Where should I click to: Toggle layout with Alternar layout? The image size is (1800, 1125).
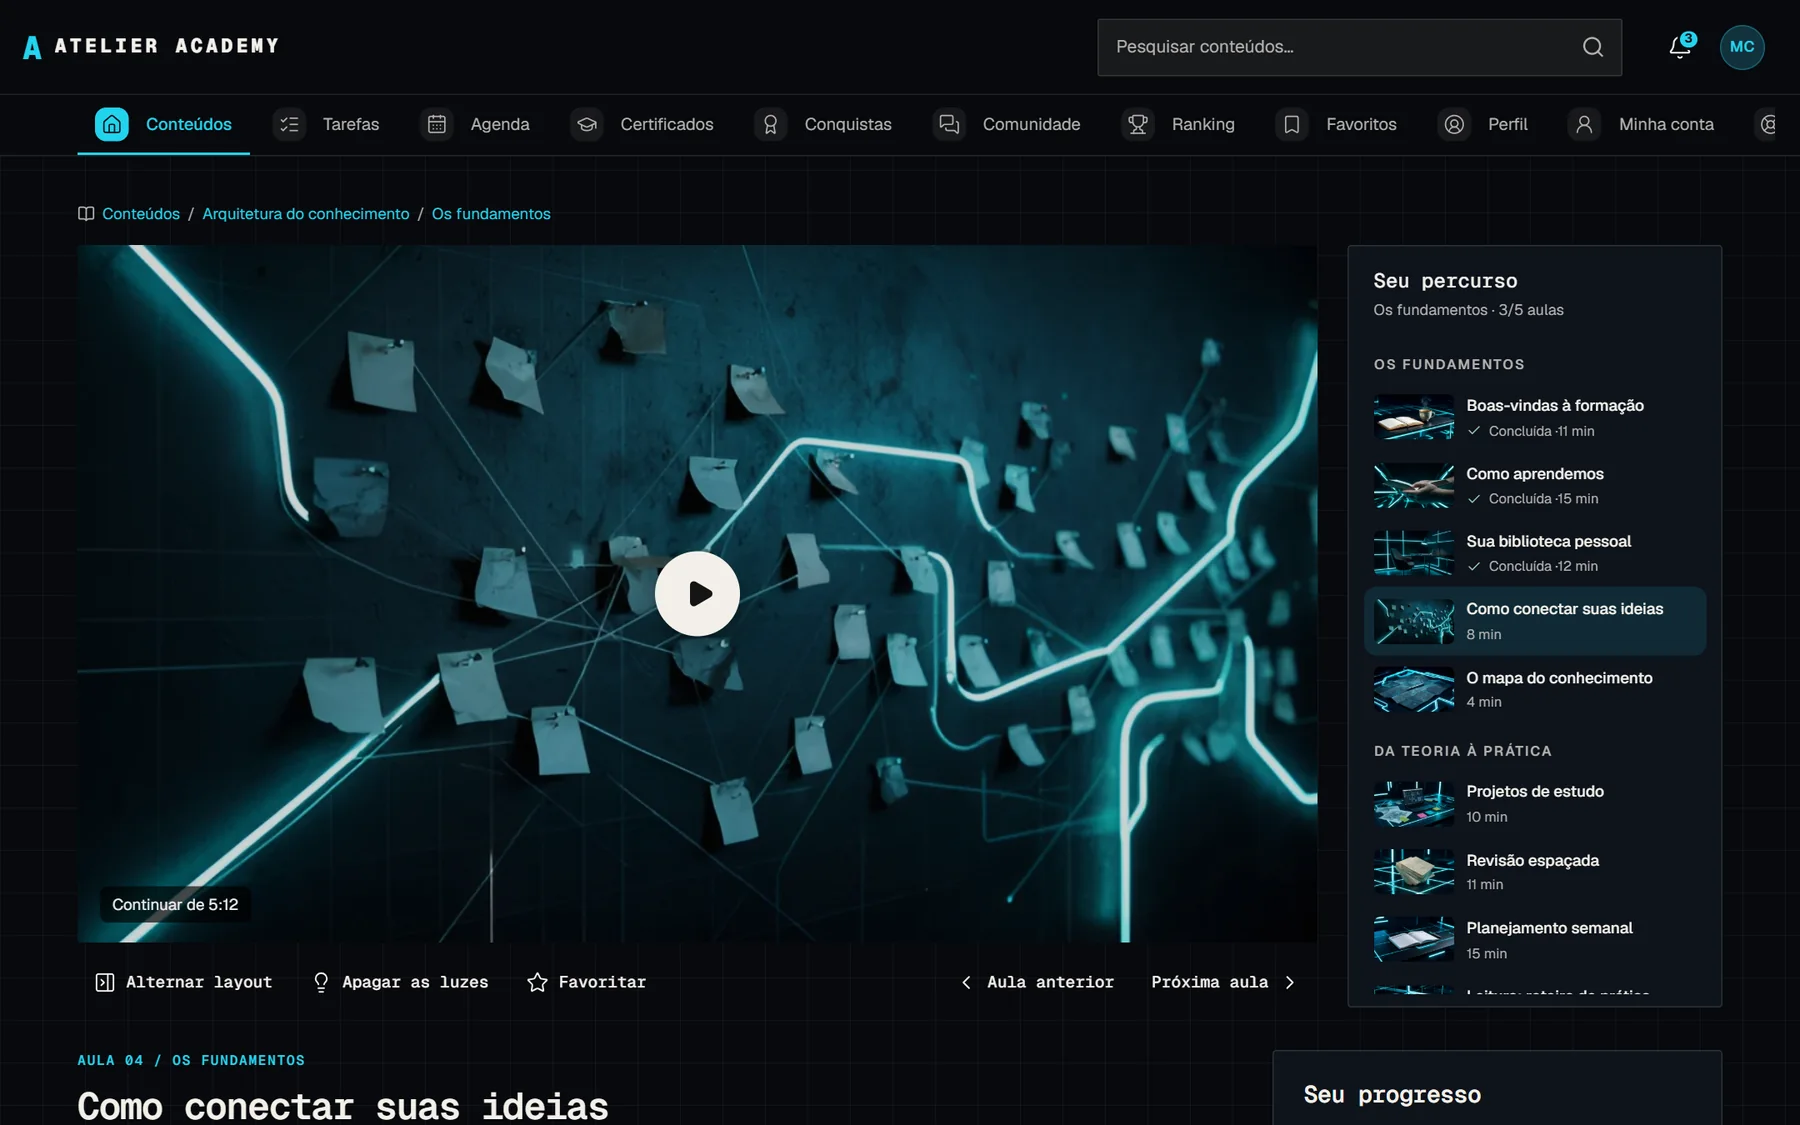183,982
